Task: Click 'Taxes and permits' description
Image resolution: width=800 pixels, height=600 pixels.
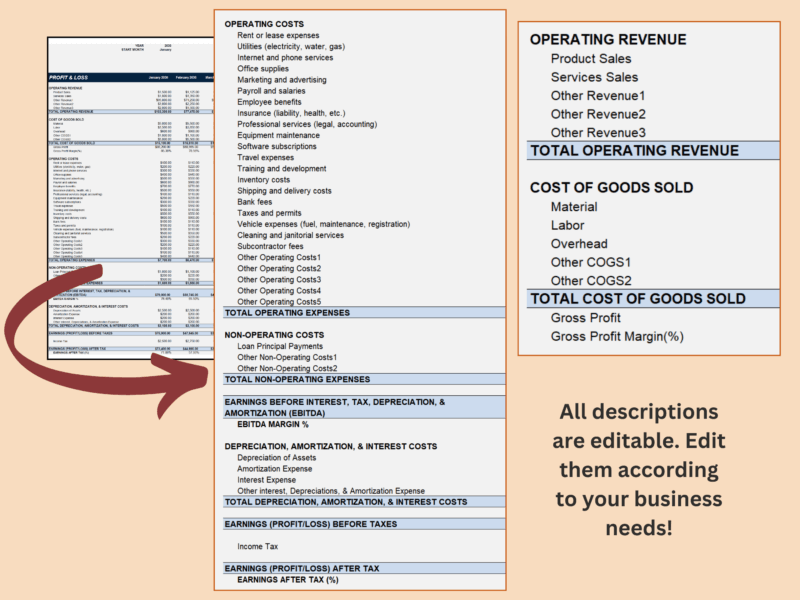Action: 269,213
